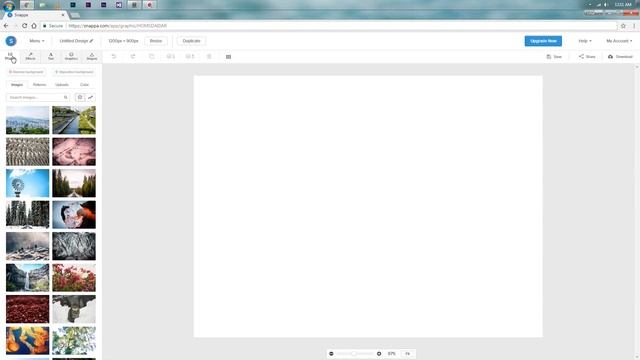Click the Share button
640x360 pixels.
pyautogui.click(x=587, y=57)
